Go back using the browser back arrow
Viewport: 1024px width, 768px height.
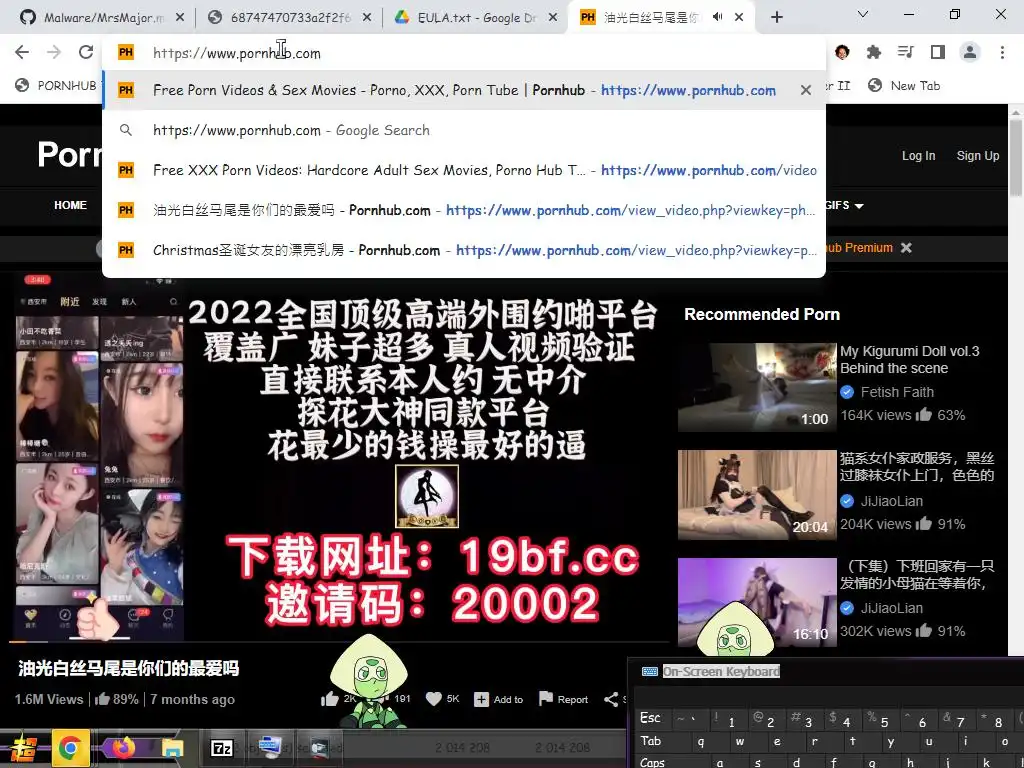(22, 52)
